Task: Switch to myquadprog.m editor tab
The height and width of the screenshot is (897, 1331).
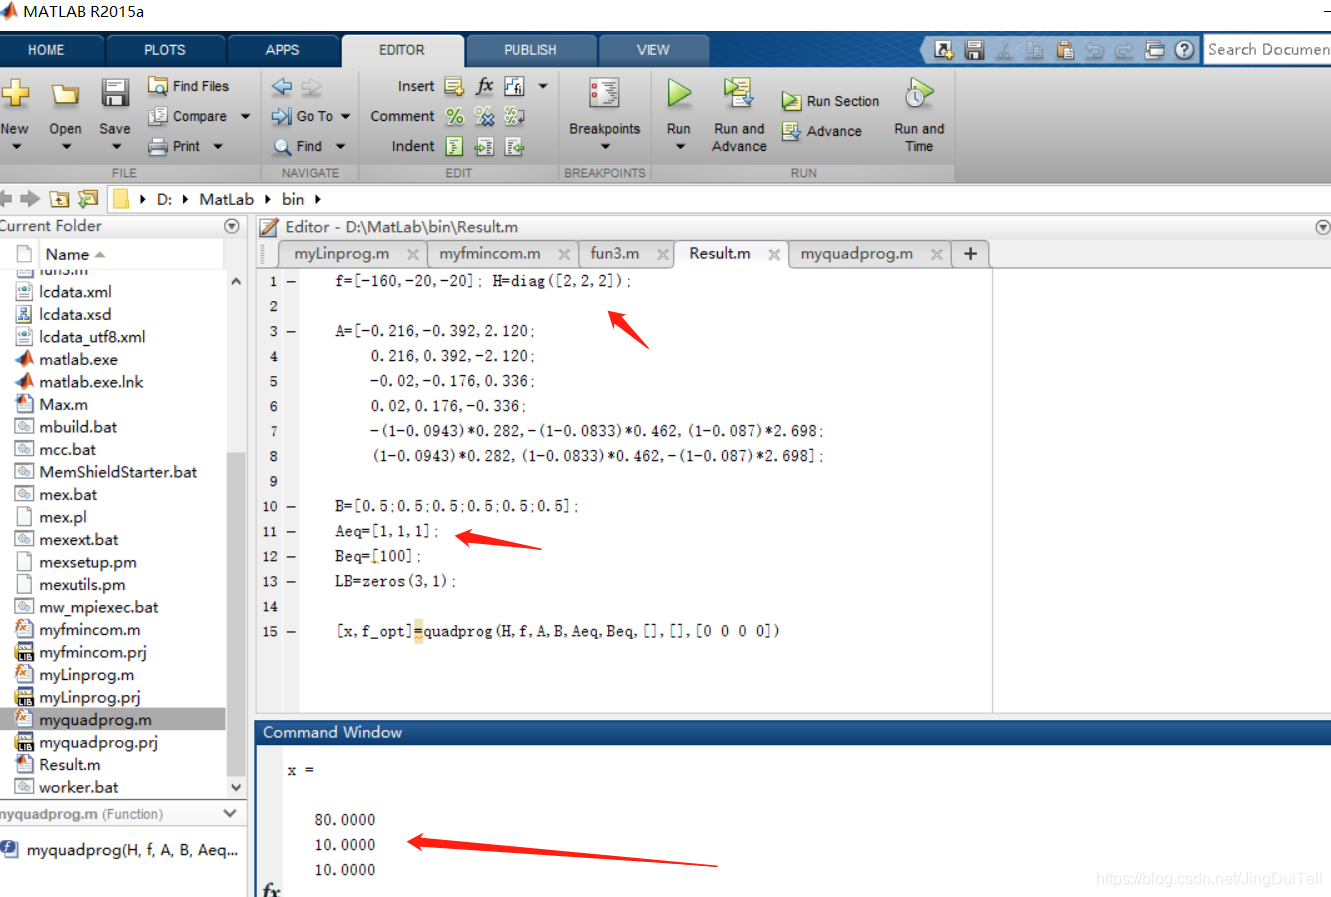Action: tap(857, 254)
